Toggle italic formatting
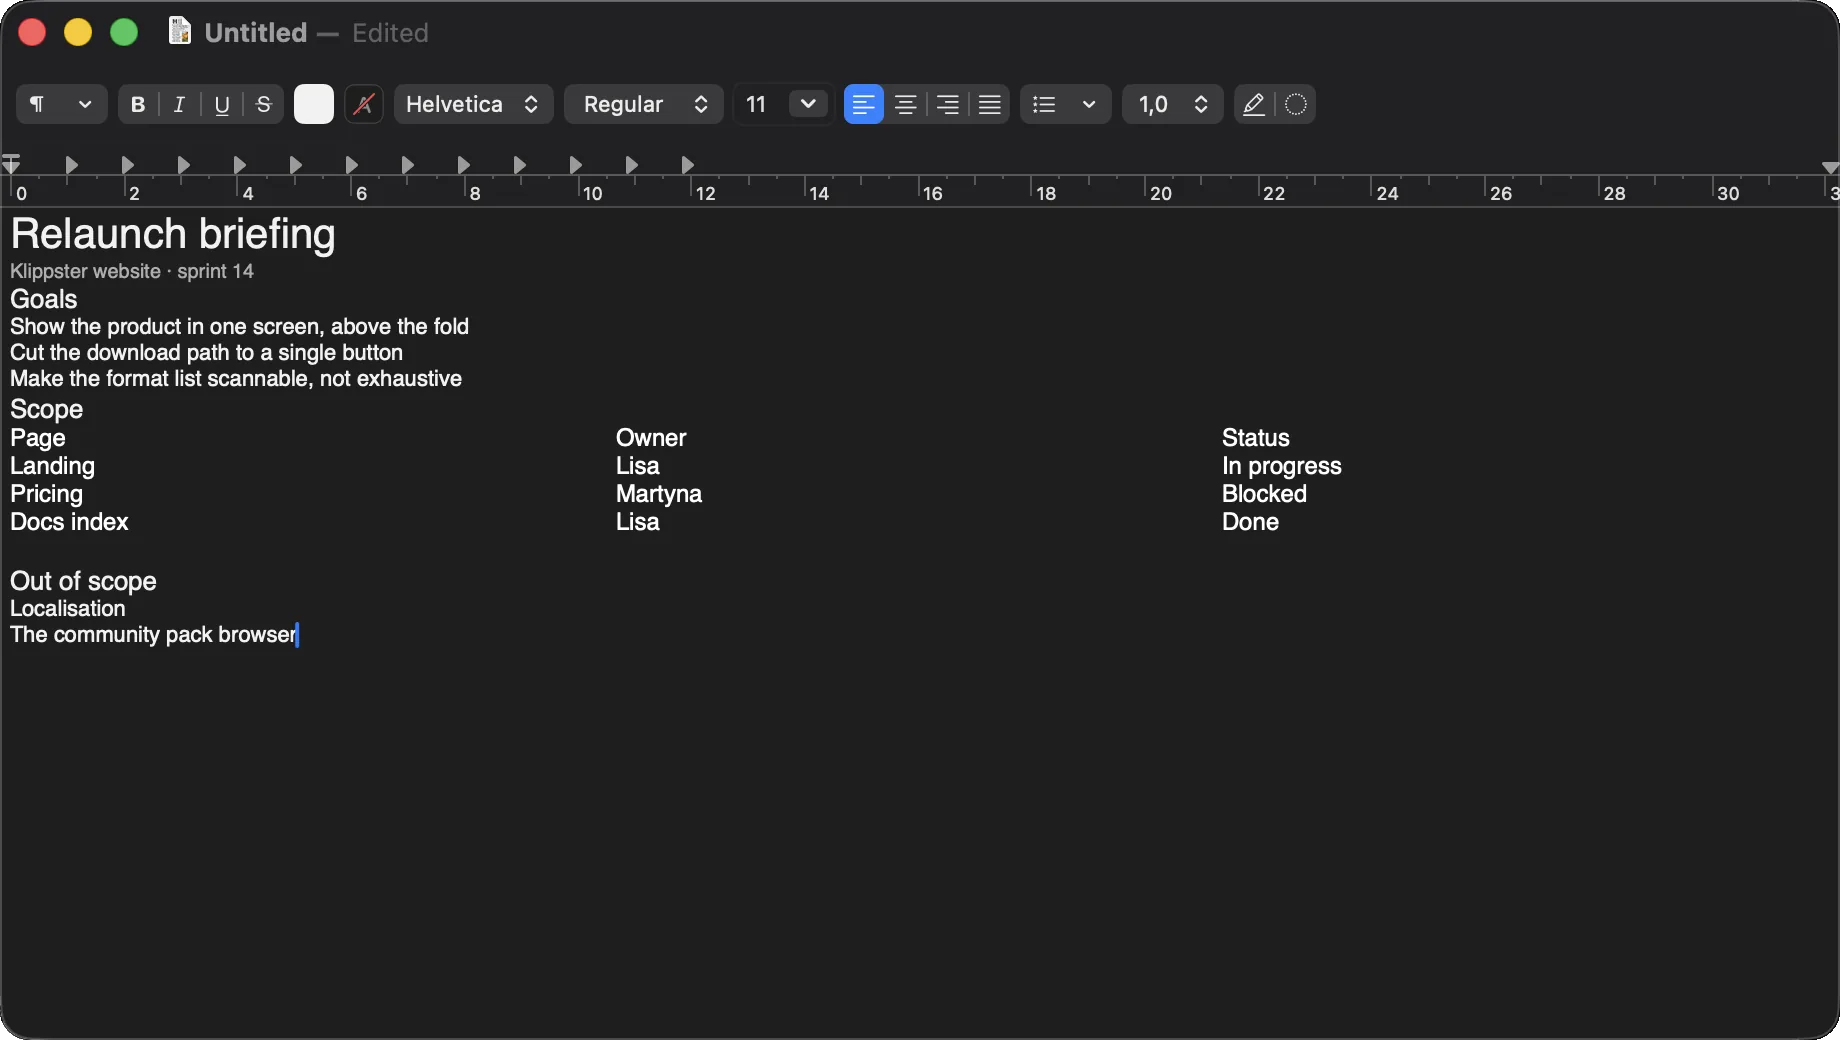Image resolution: width=1840 pixels, height=1040 pixels. pyautogui.click(x=179, y=104)
